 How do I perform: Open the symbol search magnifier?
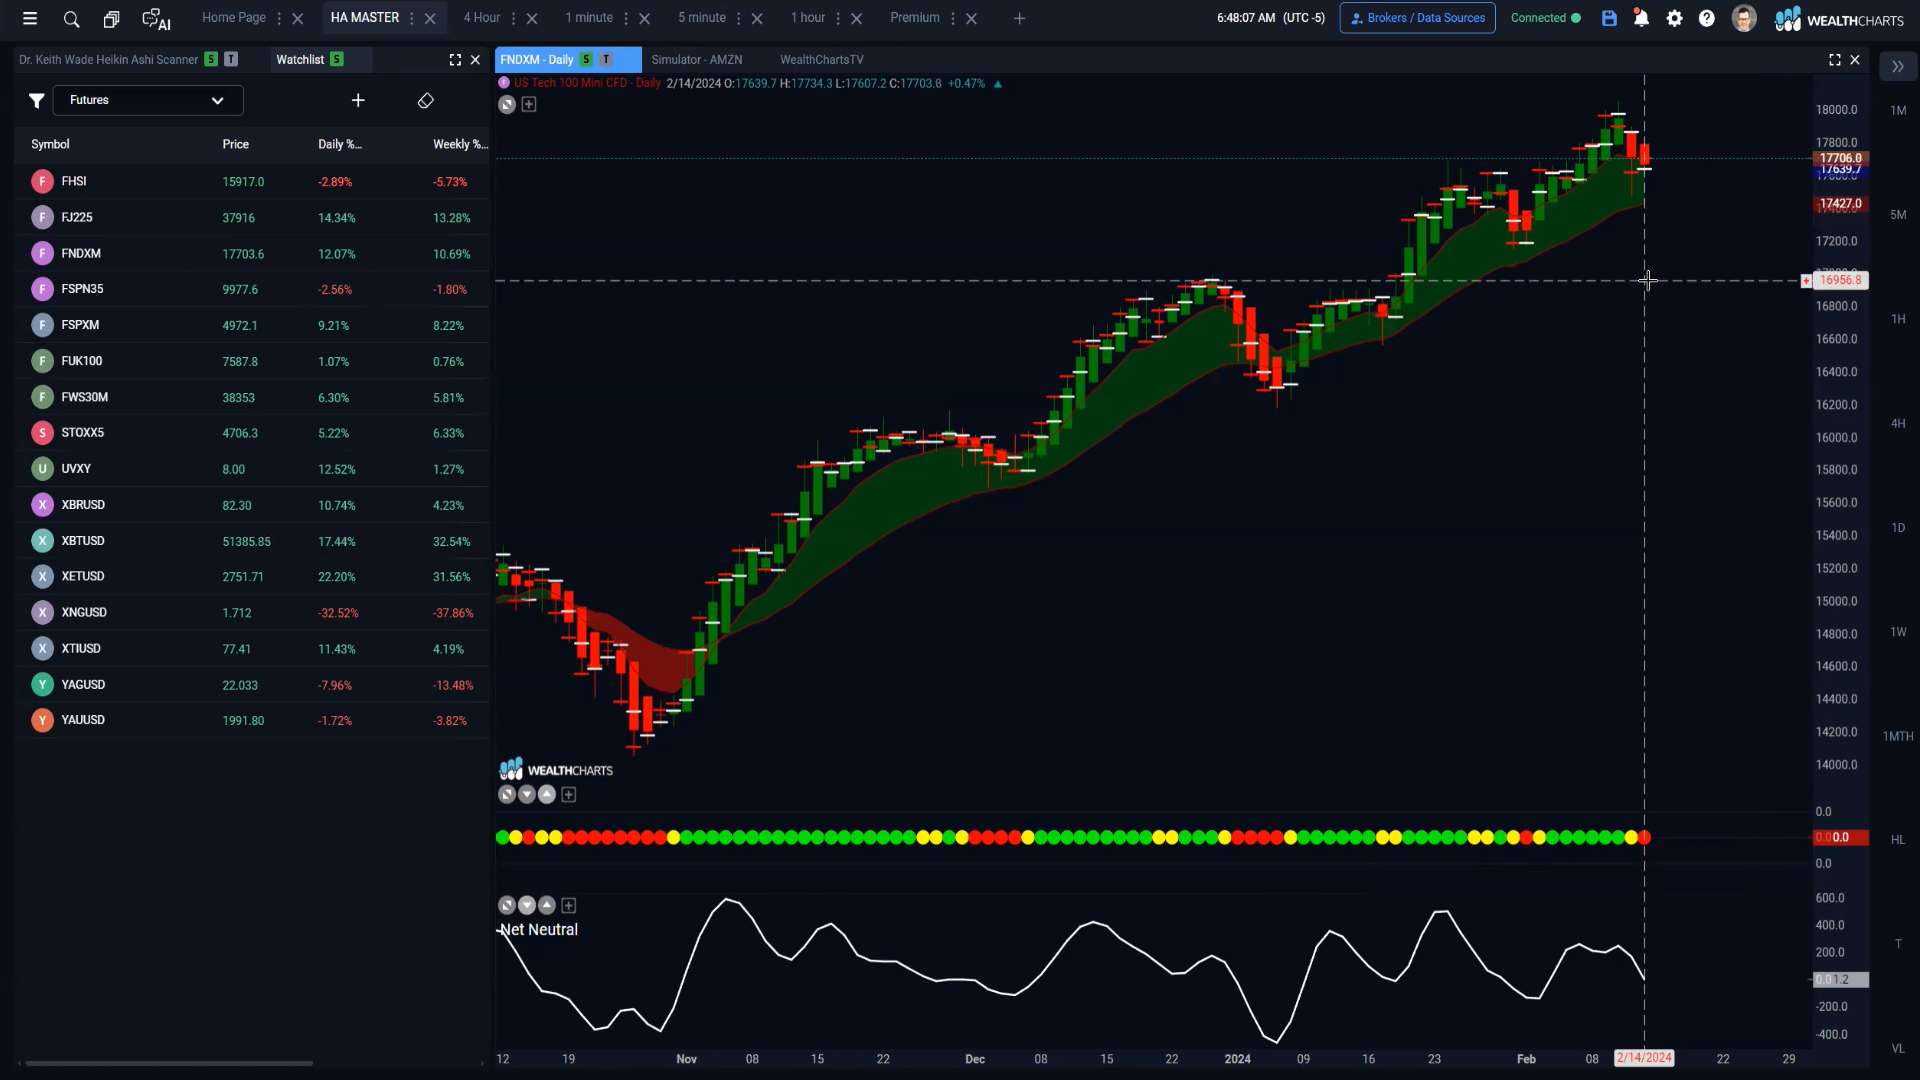[x=71, y=19]
